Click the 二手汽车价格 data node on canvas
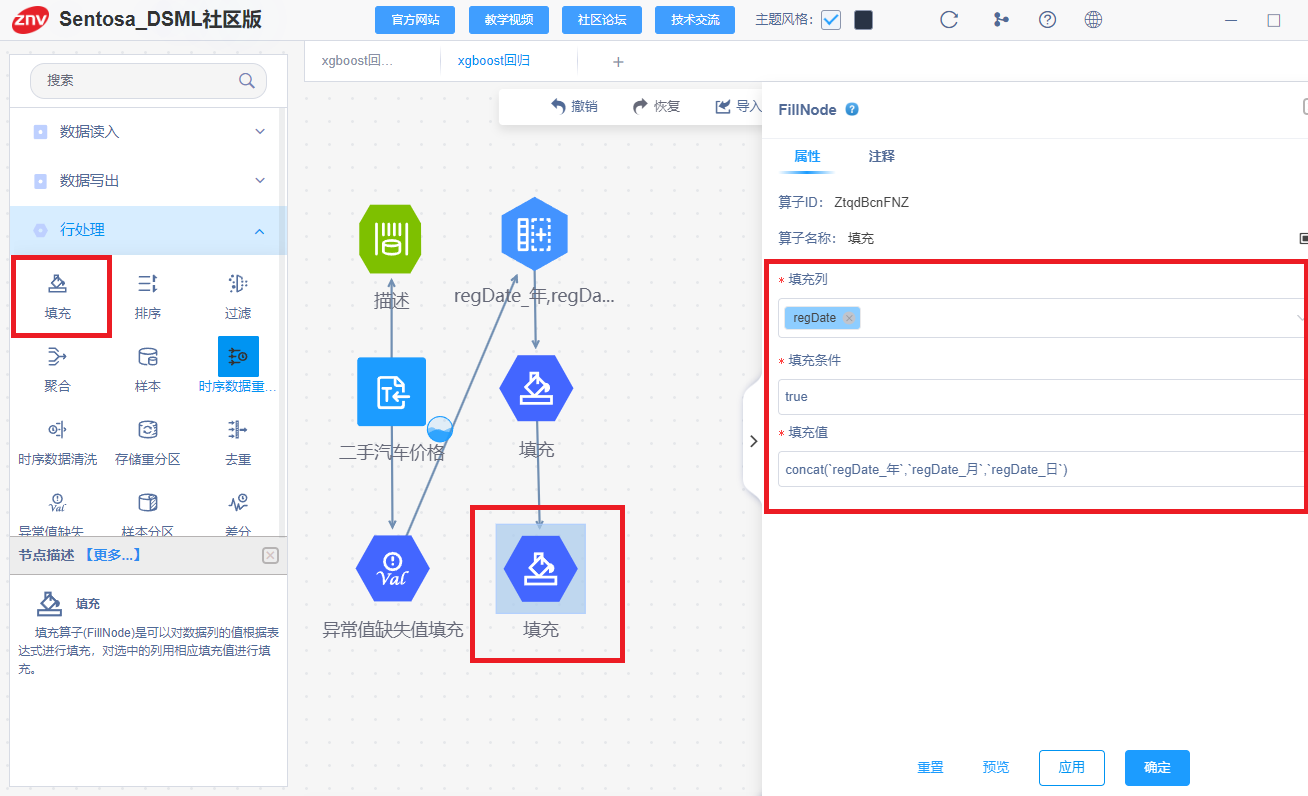 (x=392, y=391)
